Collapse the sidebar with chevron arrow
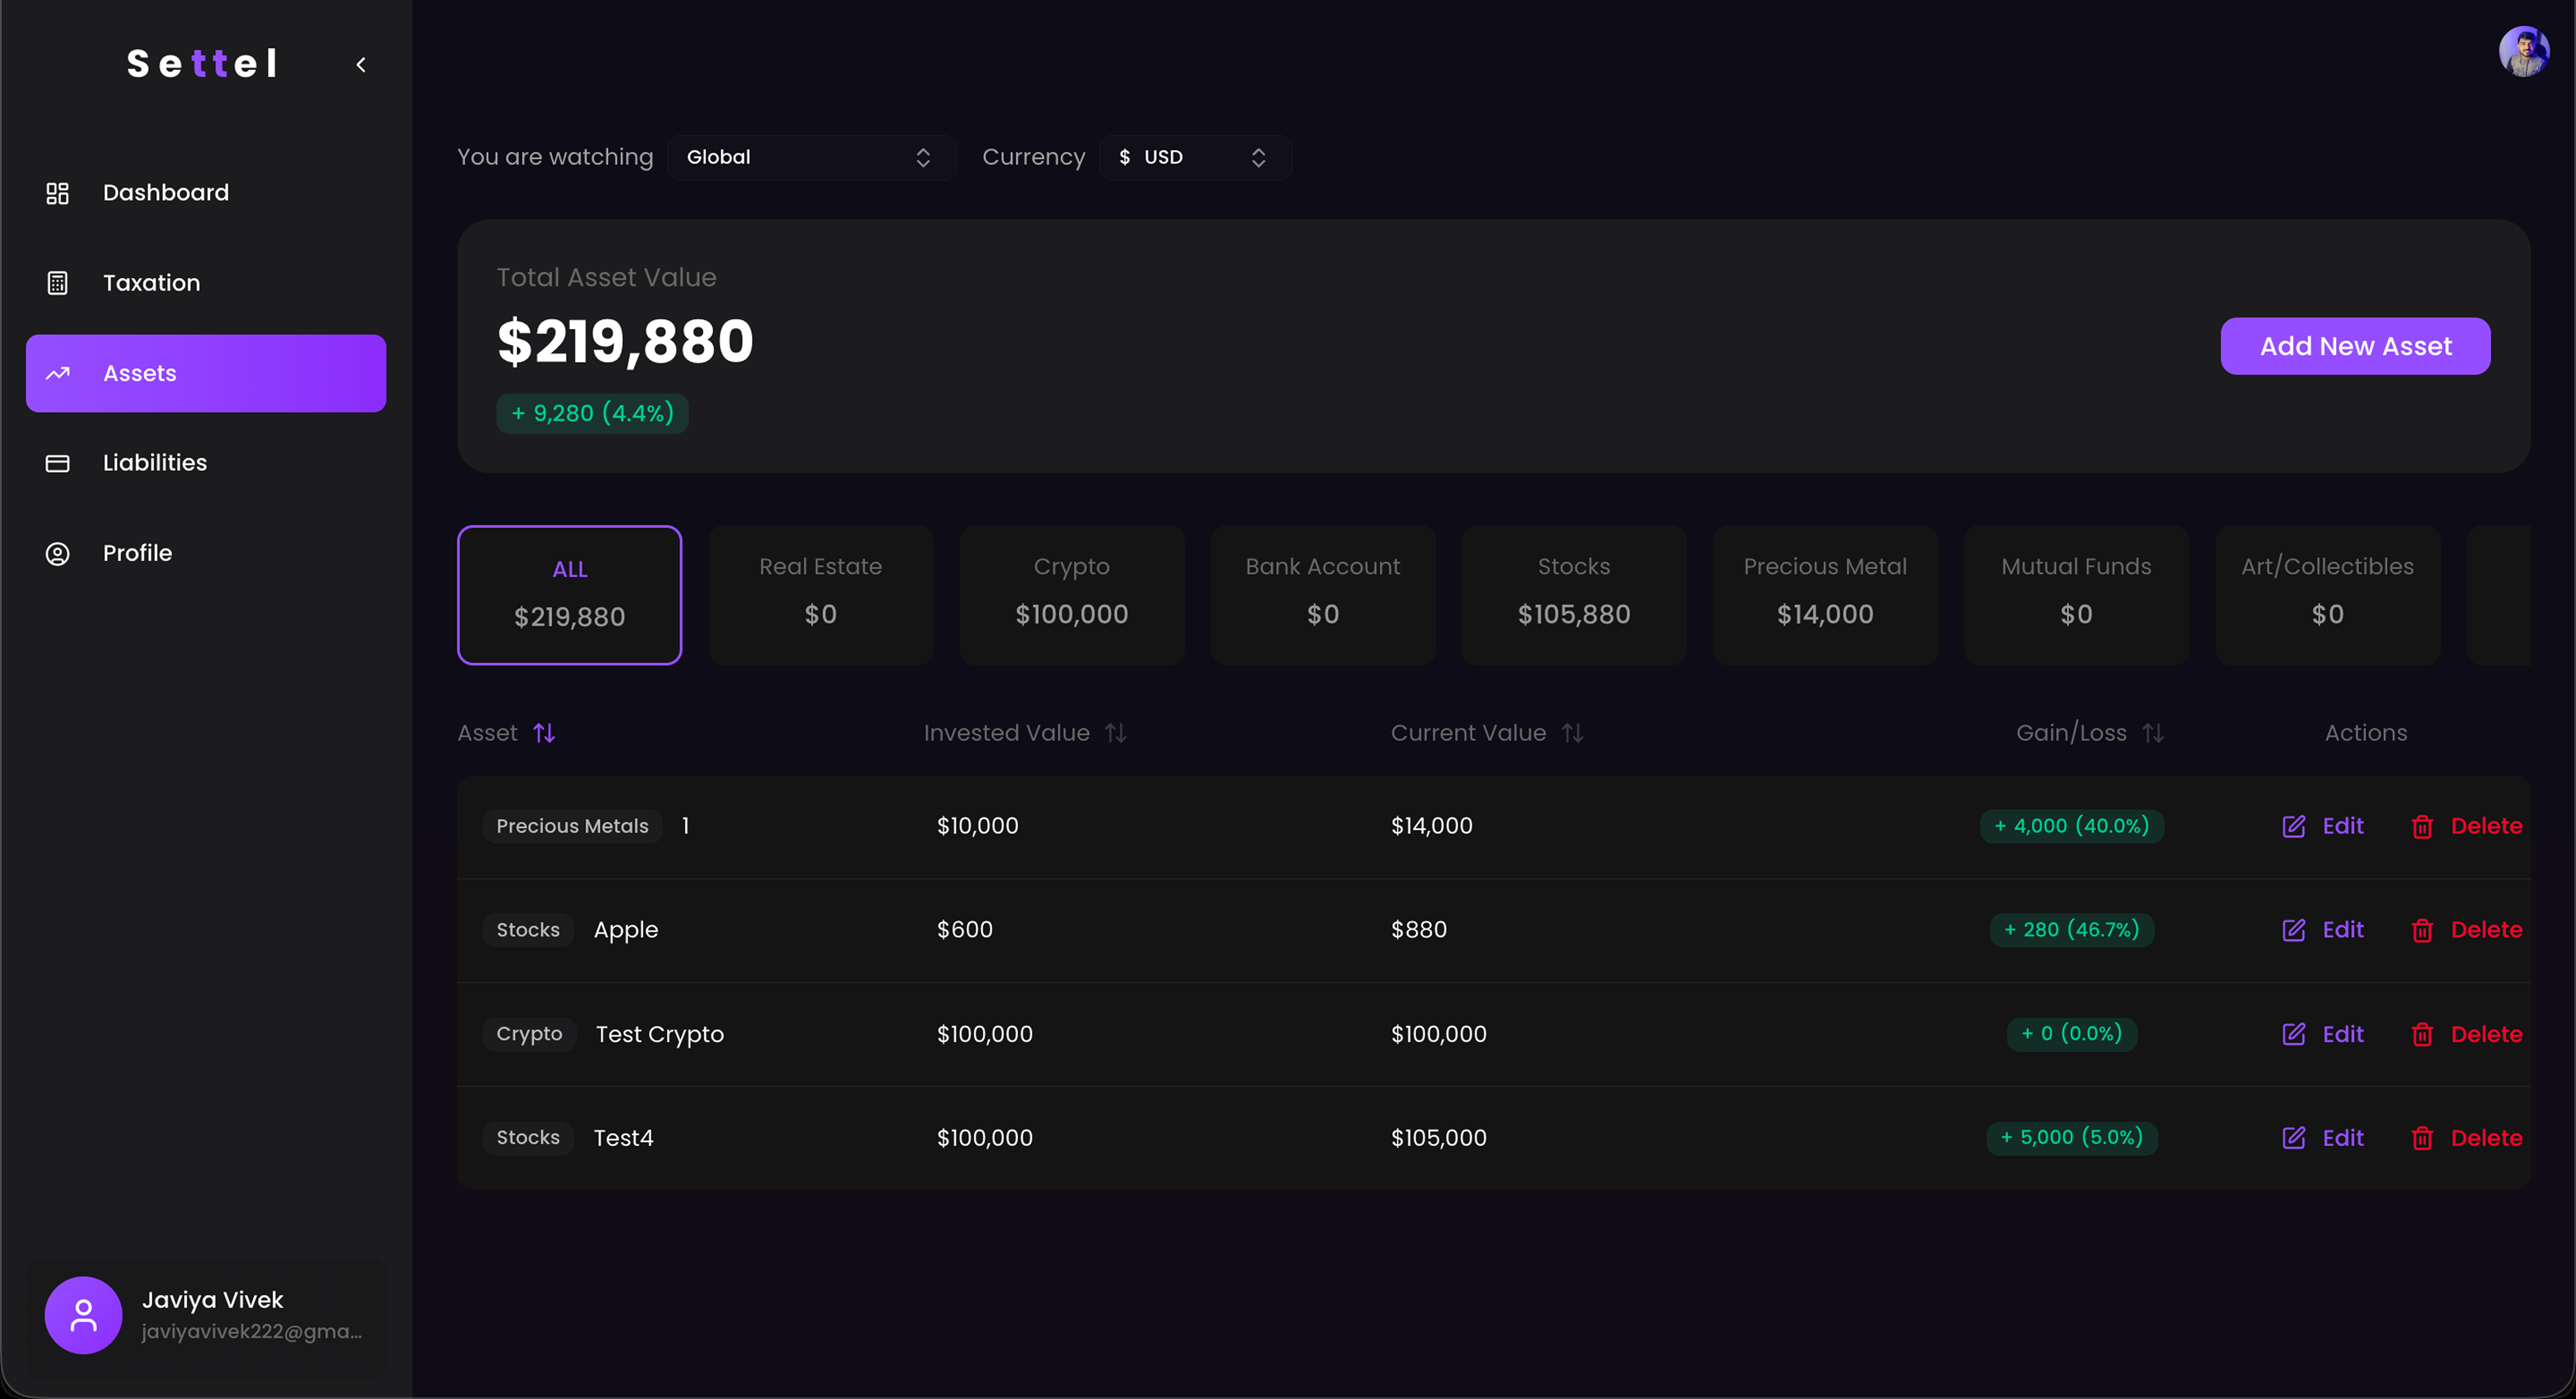Image resolution: width=2576 pixels, height=1399 pixels. tap(361, 65)
